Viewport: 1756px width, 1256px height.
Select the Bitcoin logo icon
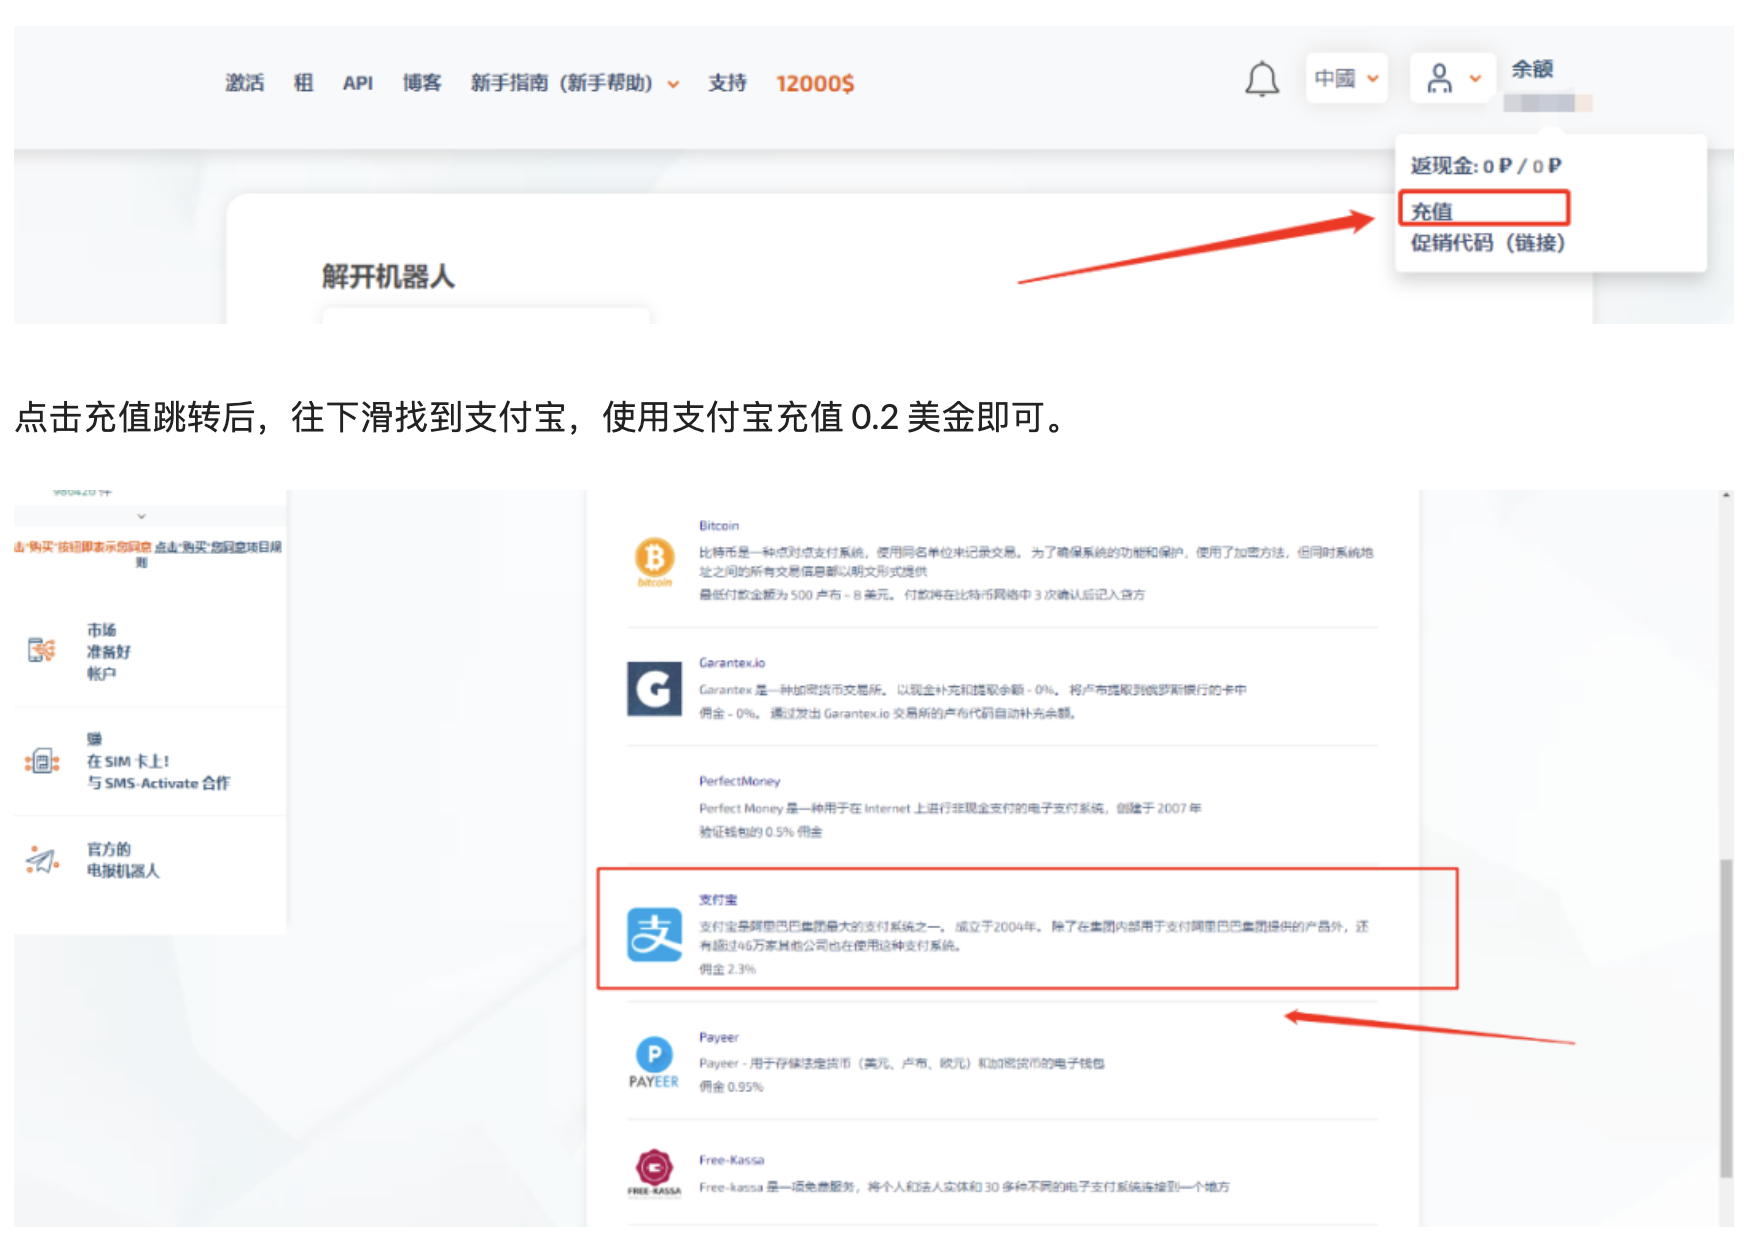tap(655, 561)
